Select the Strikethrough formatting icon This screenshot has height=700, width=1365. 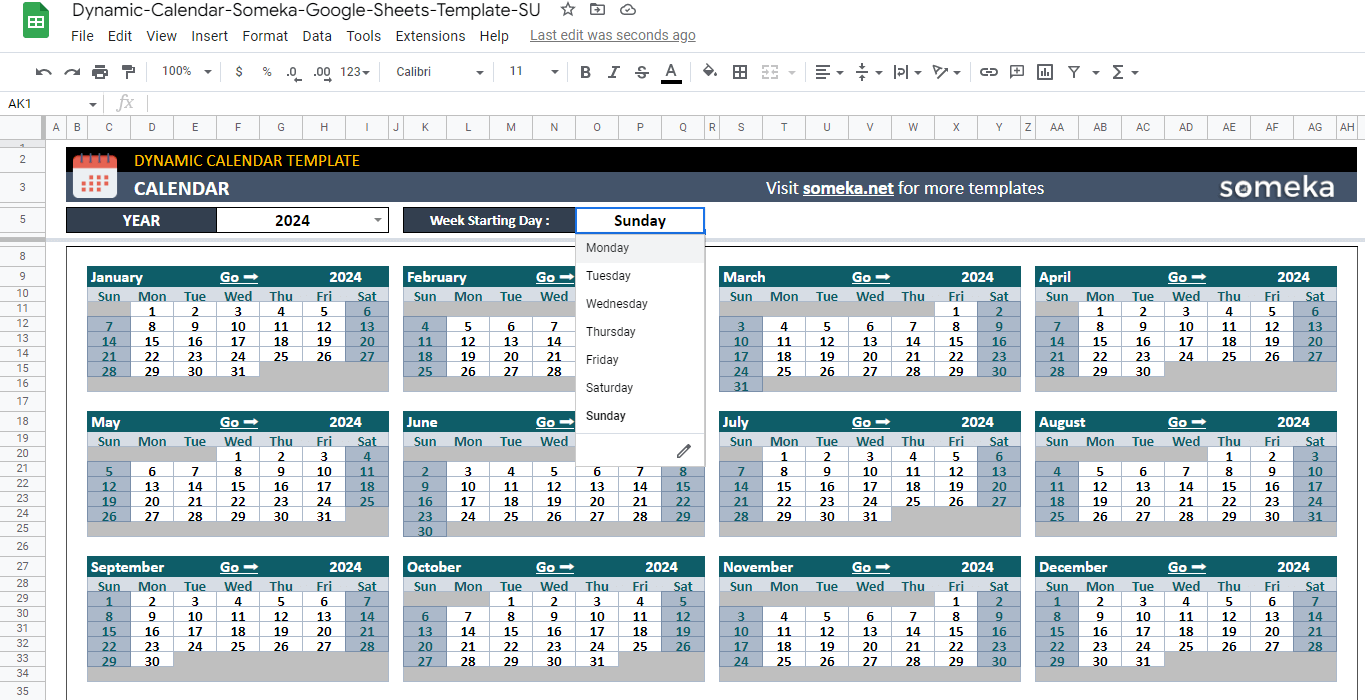tap(642, 71)
